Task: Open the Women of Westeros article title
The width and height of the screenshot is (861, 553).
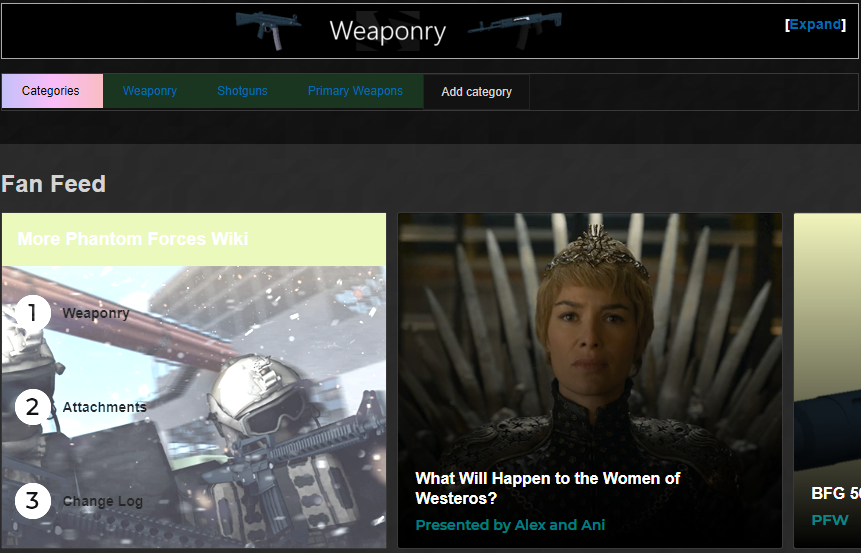Action: pos(547,488)
